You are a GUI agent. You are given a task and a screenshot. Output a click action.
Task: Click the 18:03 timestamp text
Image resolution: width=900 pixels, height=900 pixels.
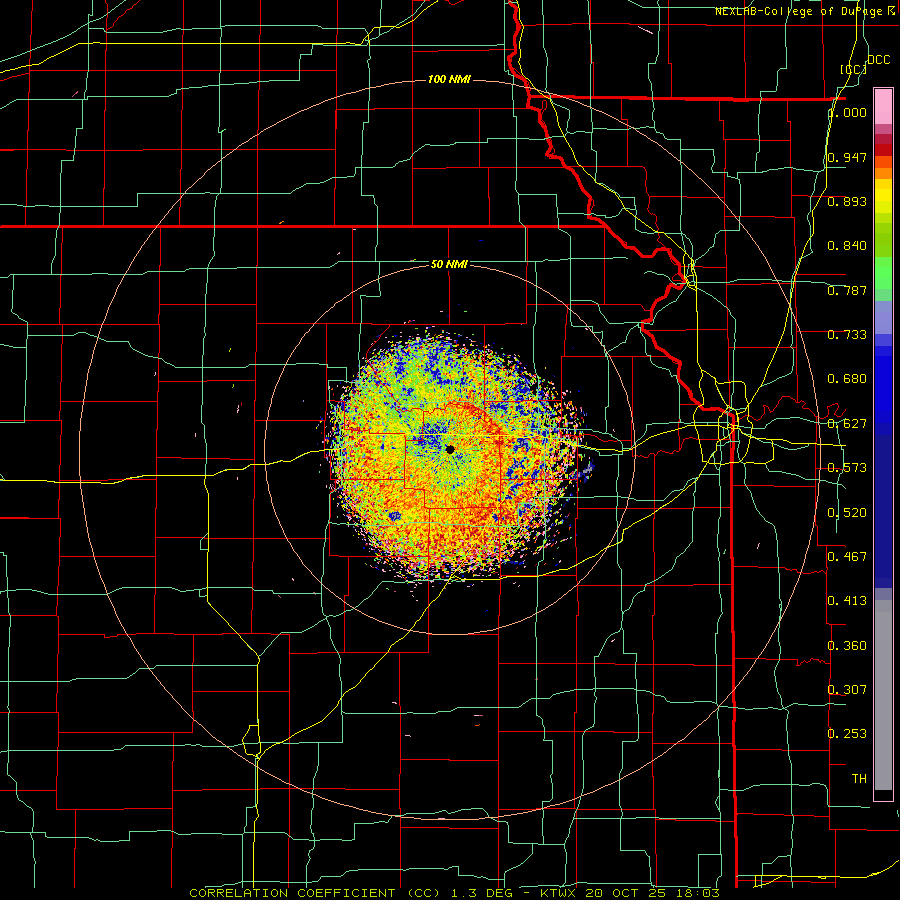(x=700, y=893)
